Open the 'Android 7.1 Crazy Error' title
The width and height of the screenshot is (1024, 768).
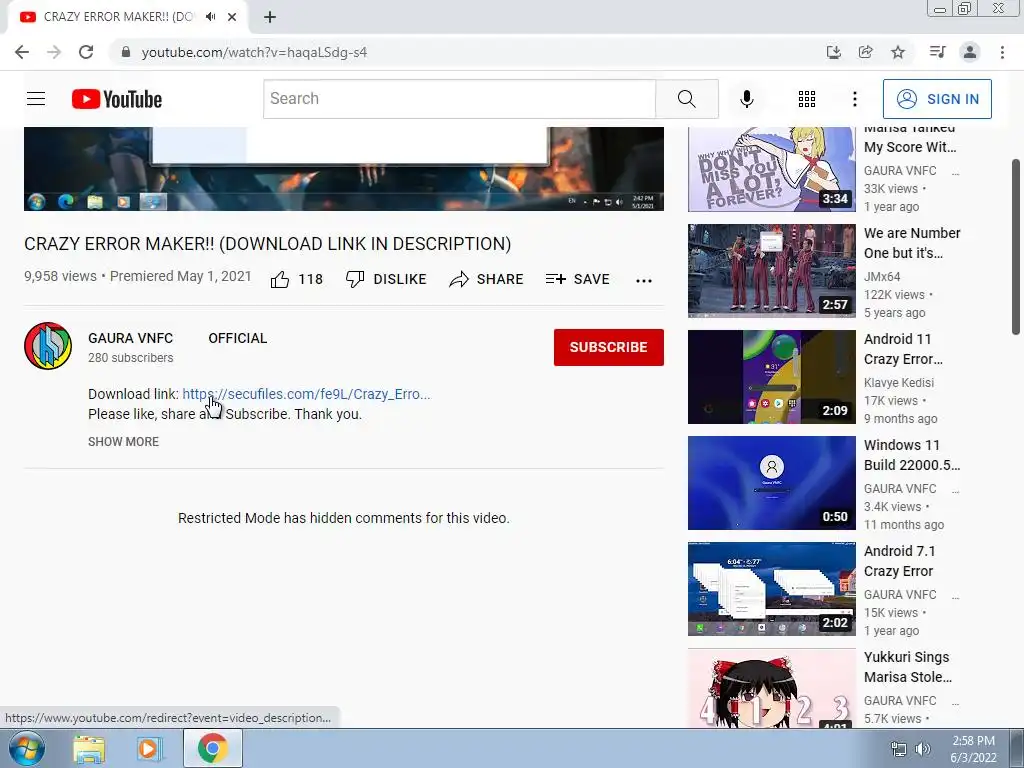(899, 561)
